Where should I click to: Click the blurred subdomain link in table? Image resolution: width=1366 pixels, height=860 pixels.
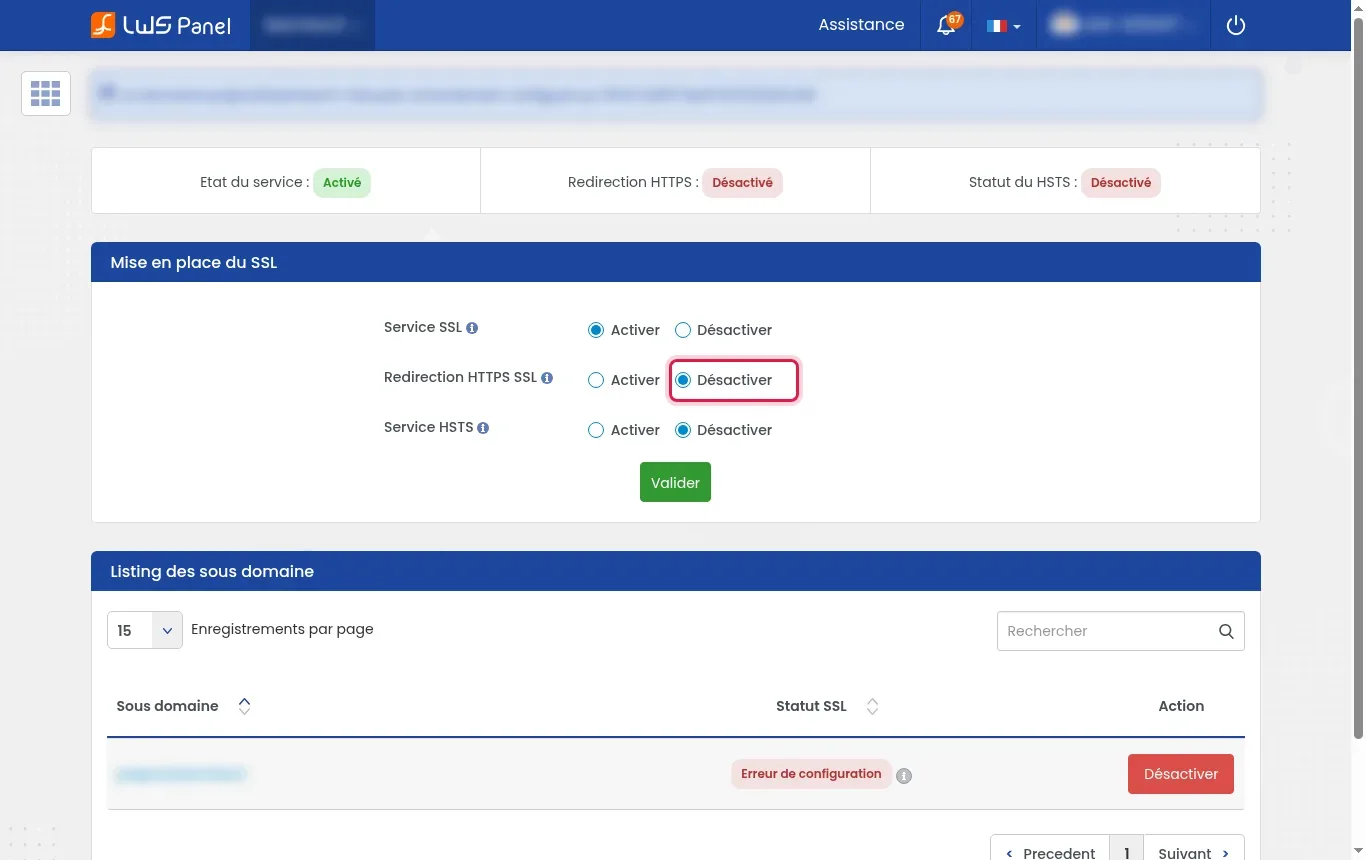pyautogui.click(x=181, y=774)
